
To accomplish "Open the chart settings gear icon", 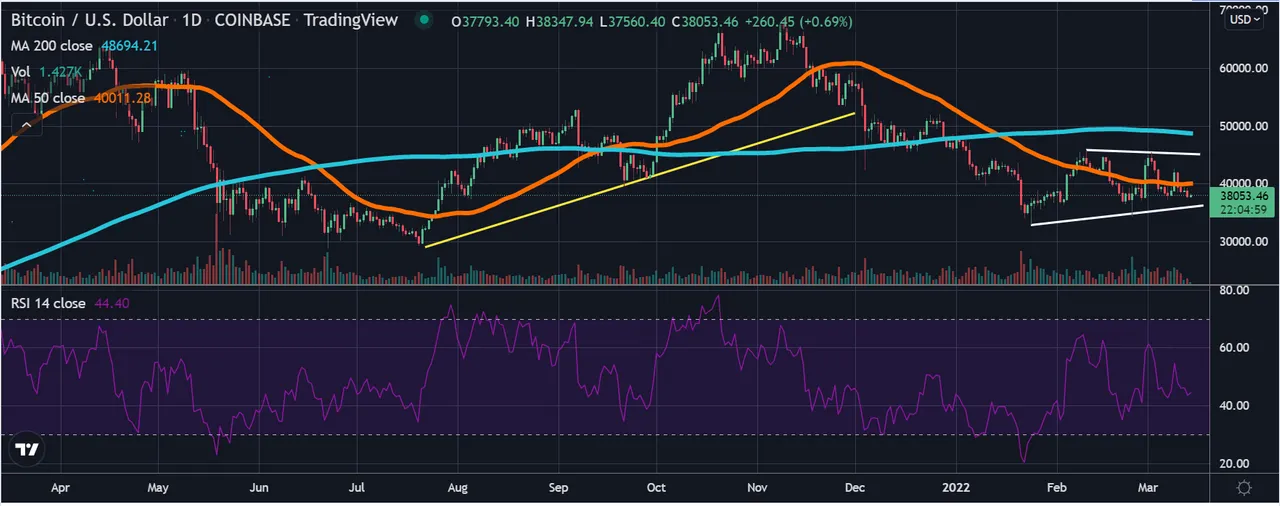I will coord(1244,488).
